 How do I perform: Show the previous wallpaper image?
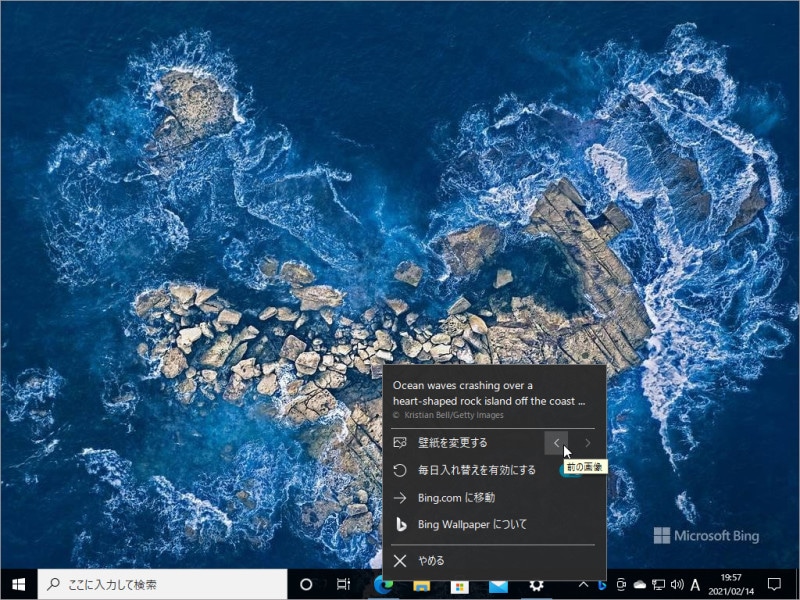click(557, 442)
